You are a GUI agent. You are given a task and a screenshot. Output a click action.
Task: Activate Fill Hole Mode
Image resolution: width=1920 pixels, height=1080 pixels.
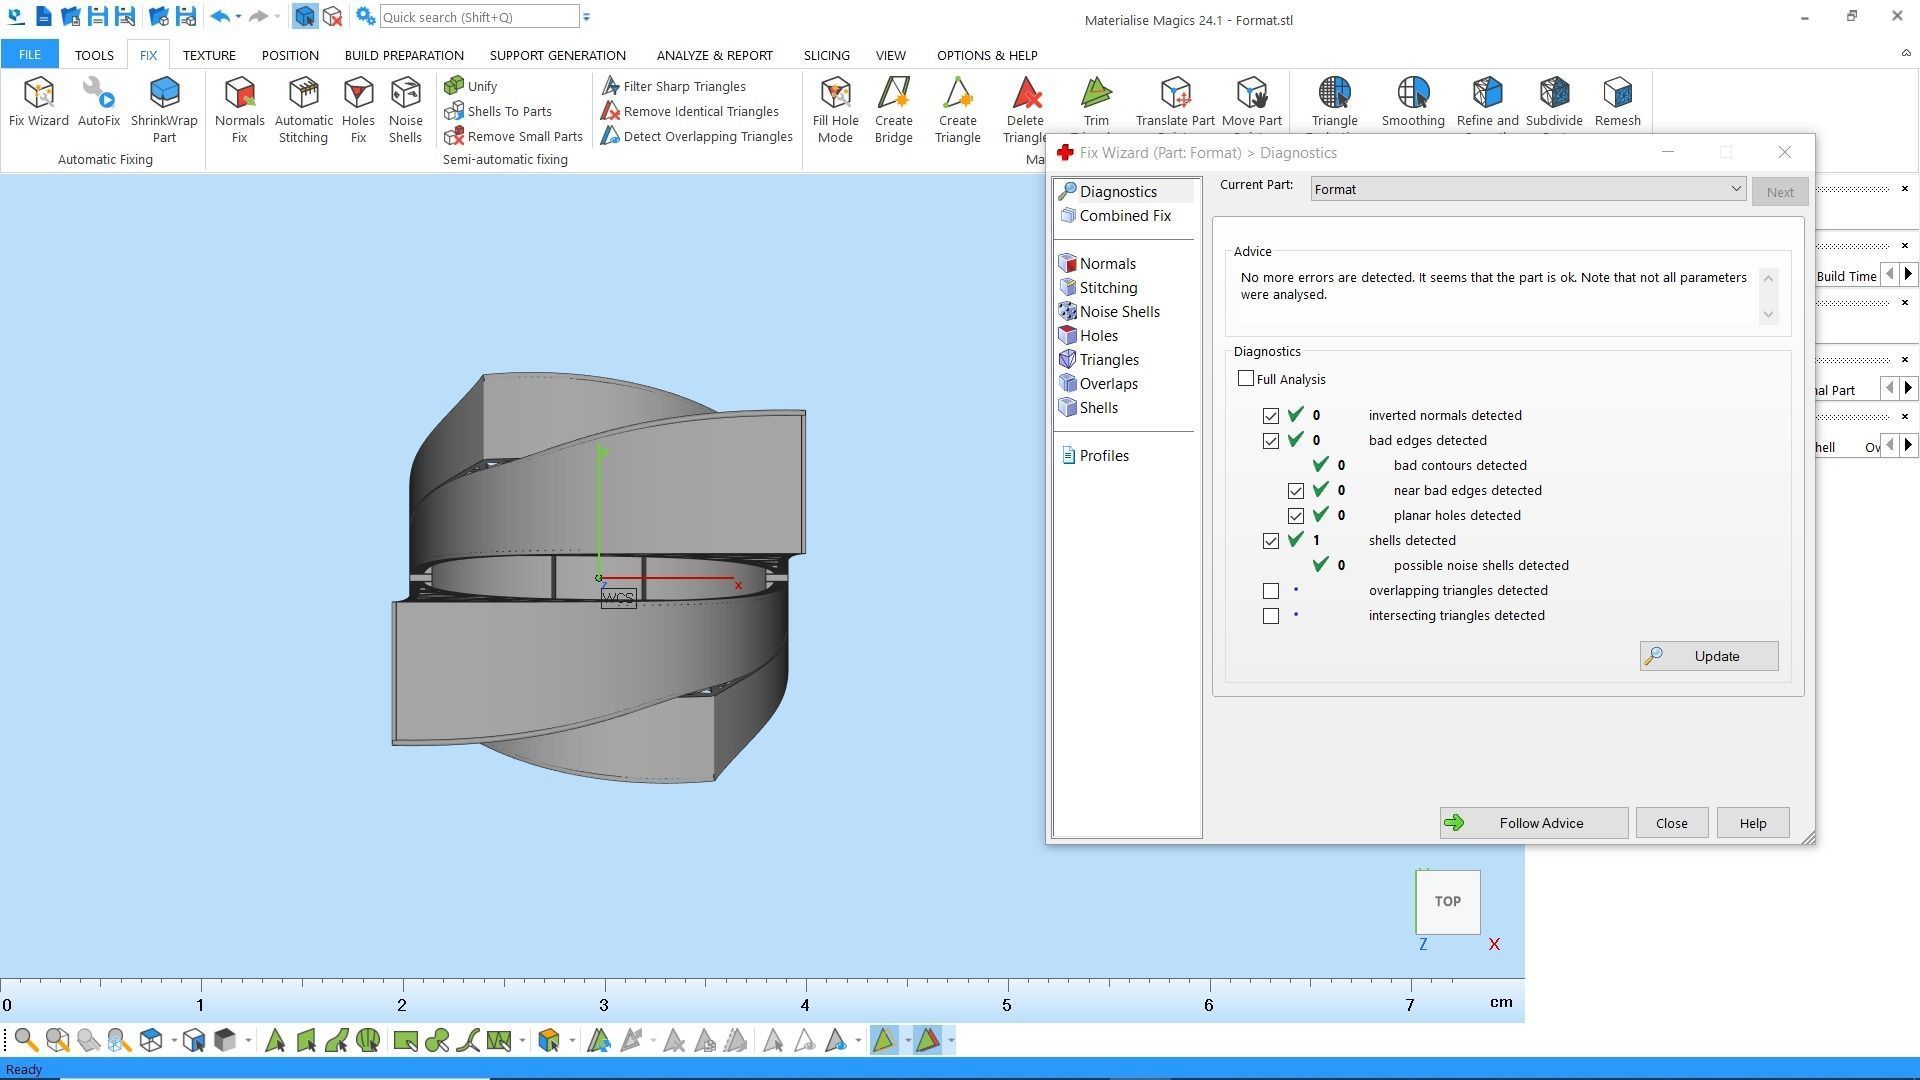tap(835, 110)
